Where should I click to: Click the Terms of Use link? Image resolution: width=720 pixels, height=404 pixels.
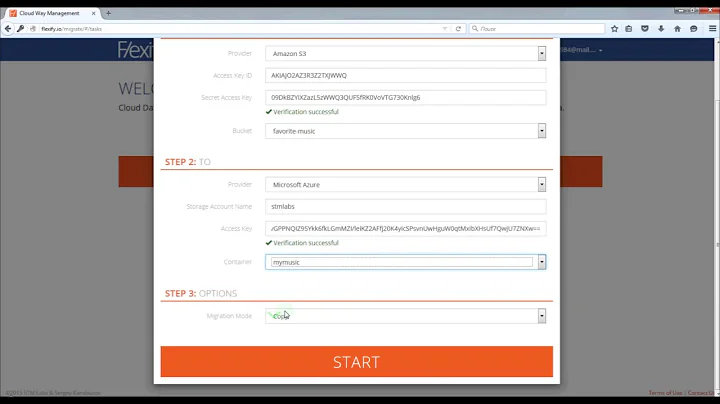click(665, 393)
